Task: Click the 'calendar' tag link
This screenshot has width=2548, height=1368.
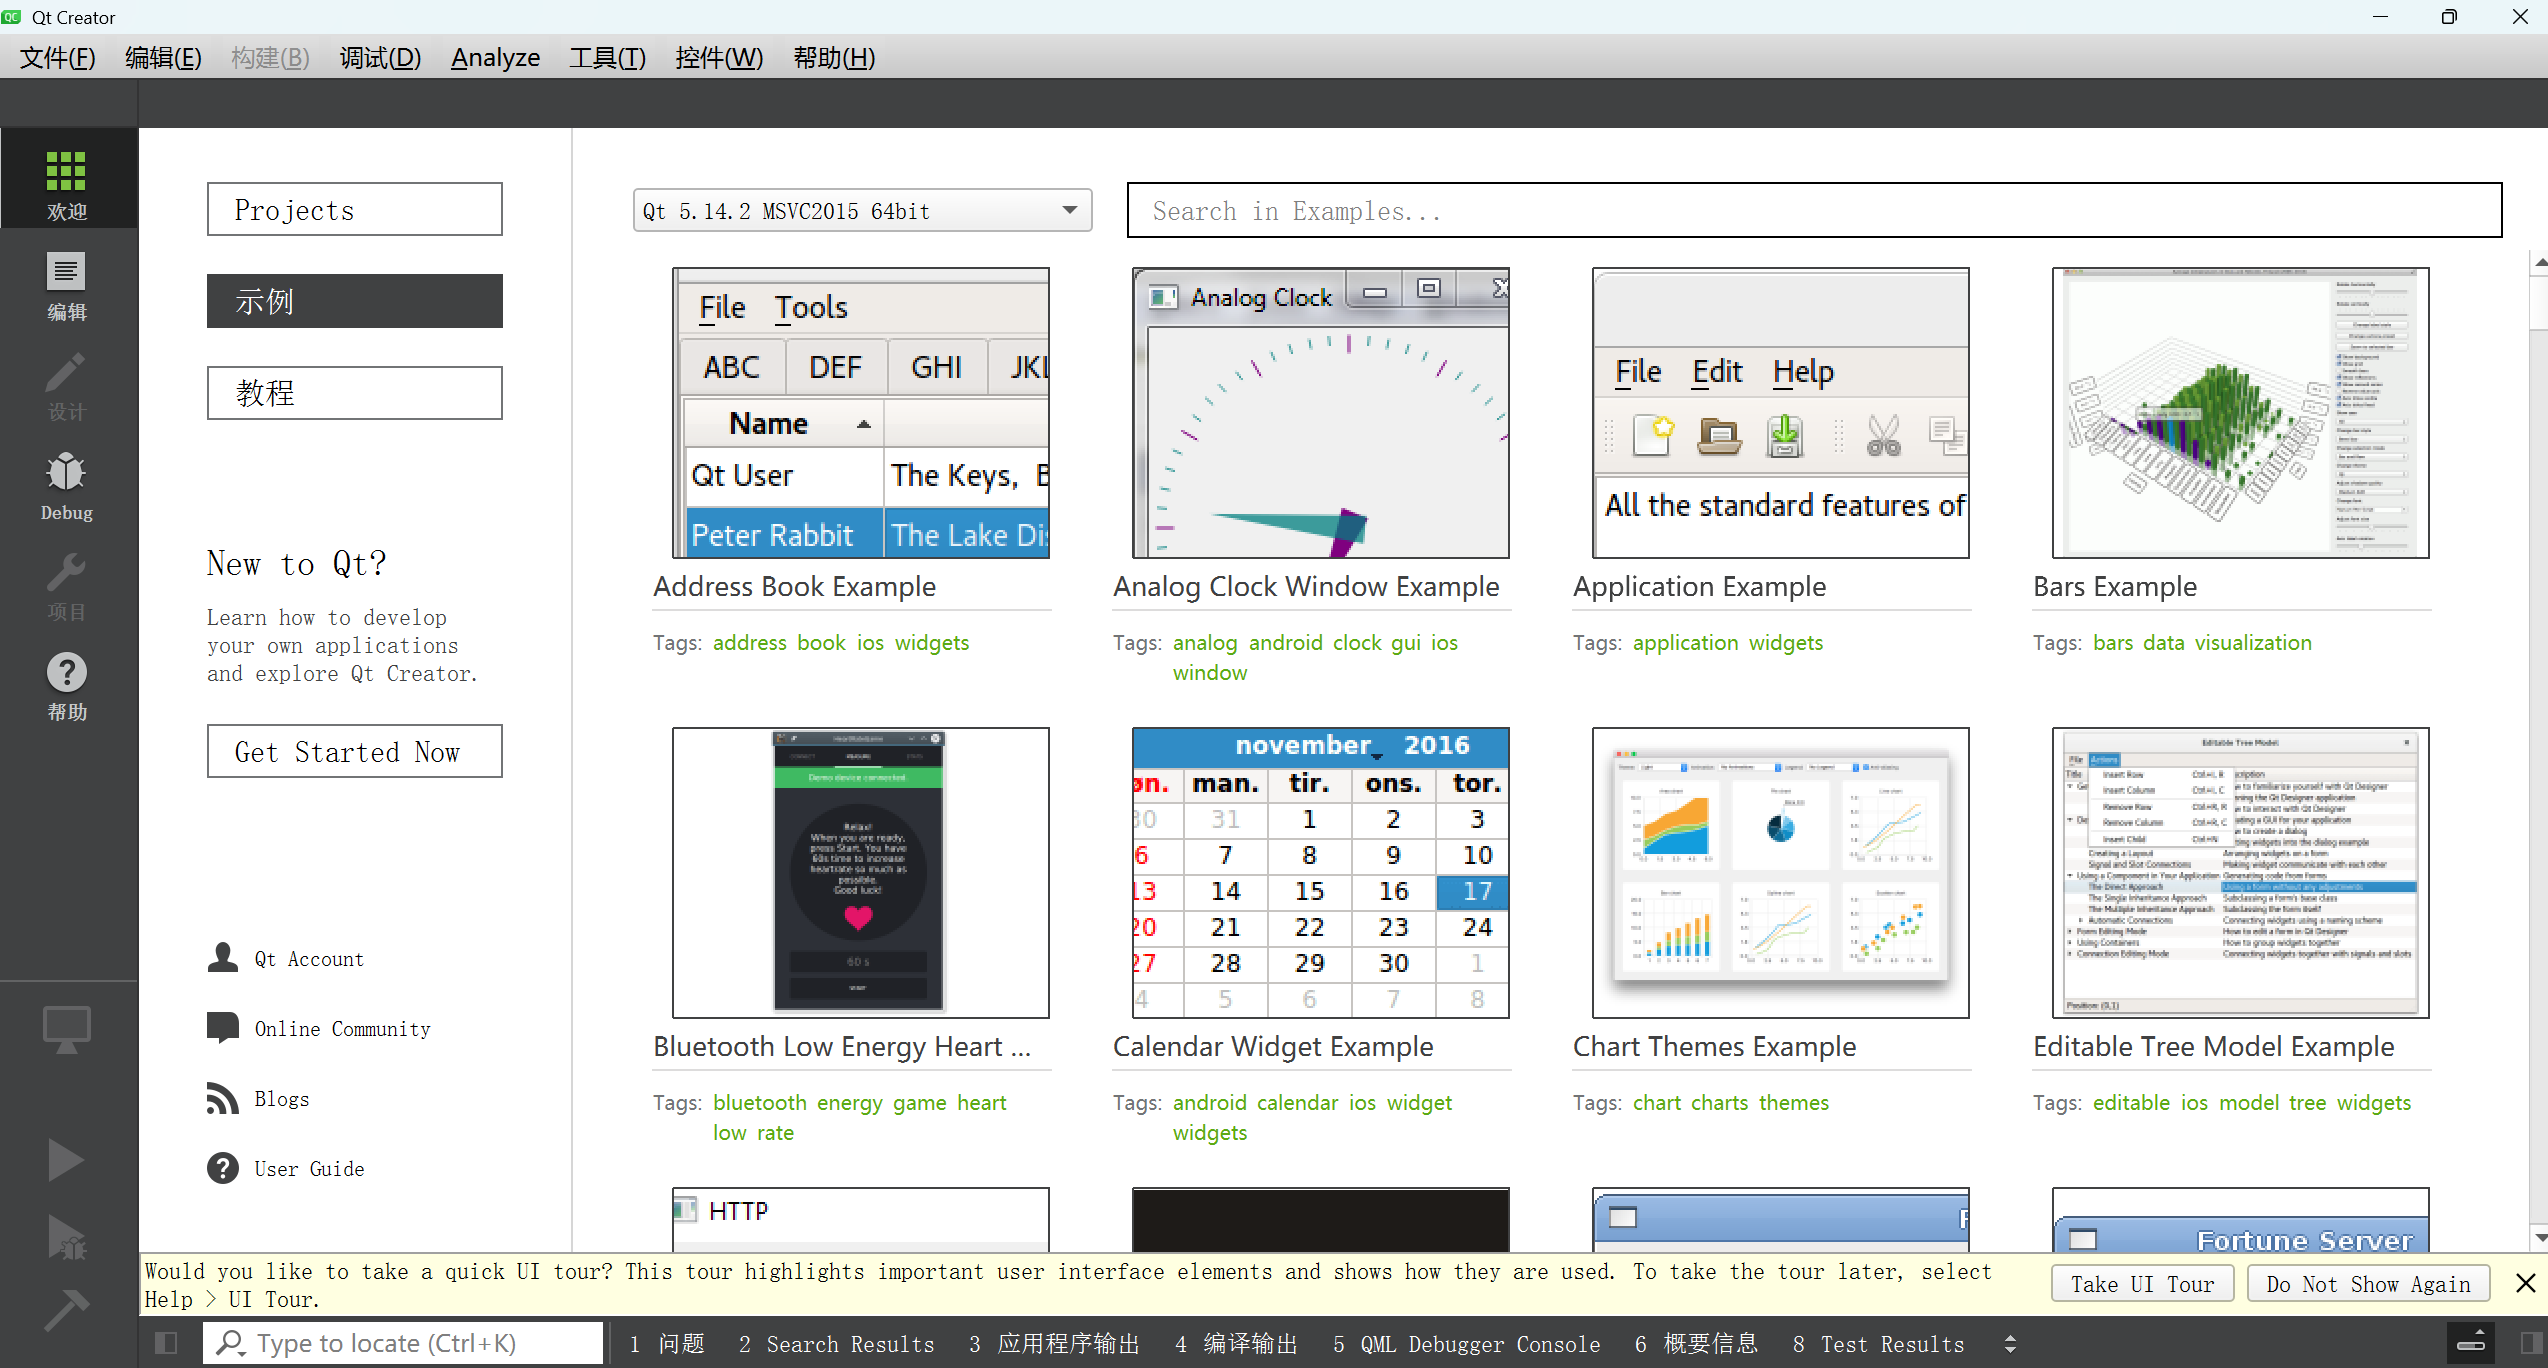Action: tap(1297, 1102)
